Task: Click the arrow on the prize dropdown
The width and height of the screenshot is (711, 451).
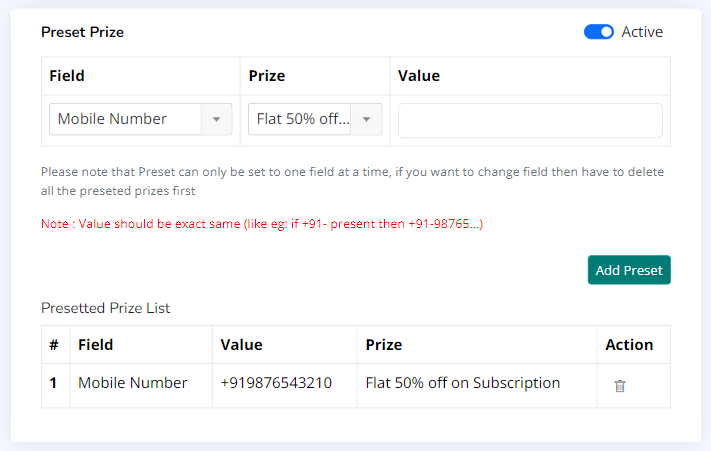Action: [366, 119]
